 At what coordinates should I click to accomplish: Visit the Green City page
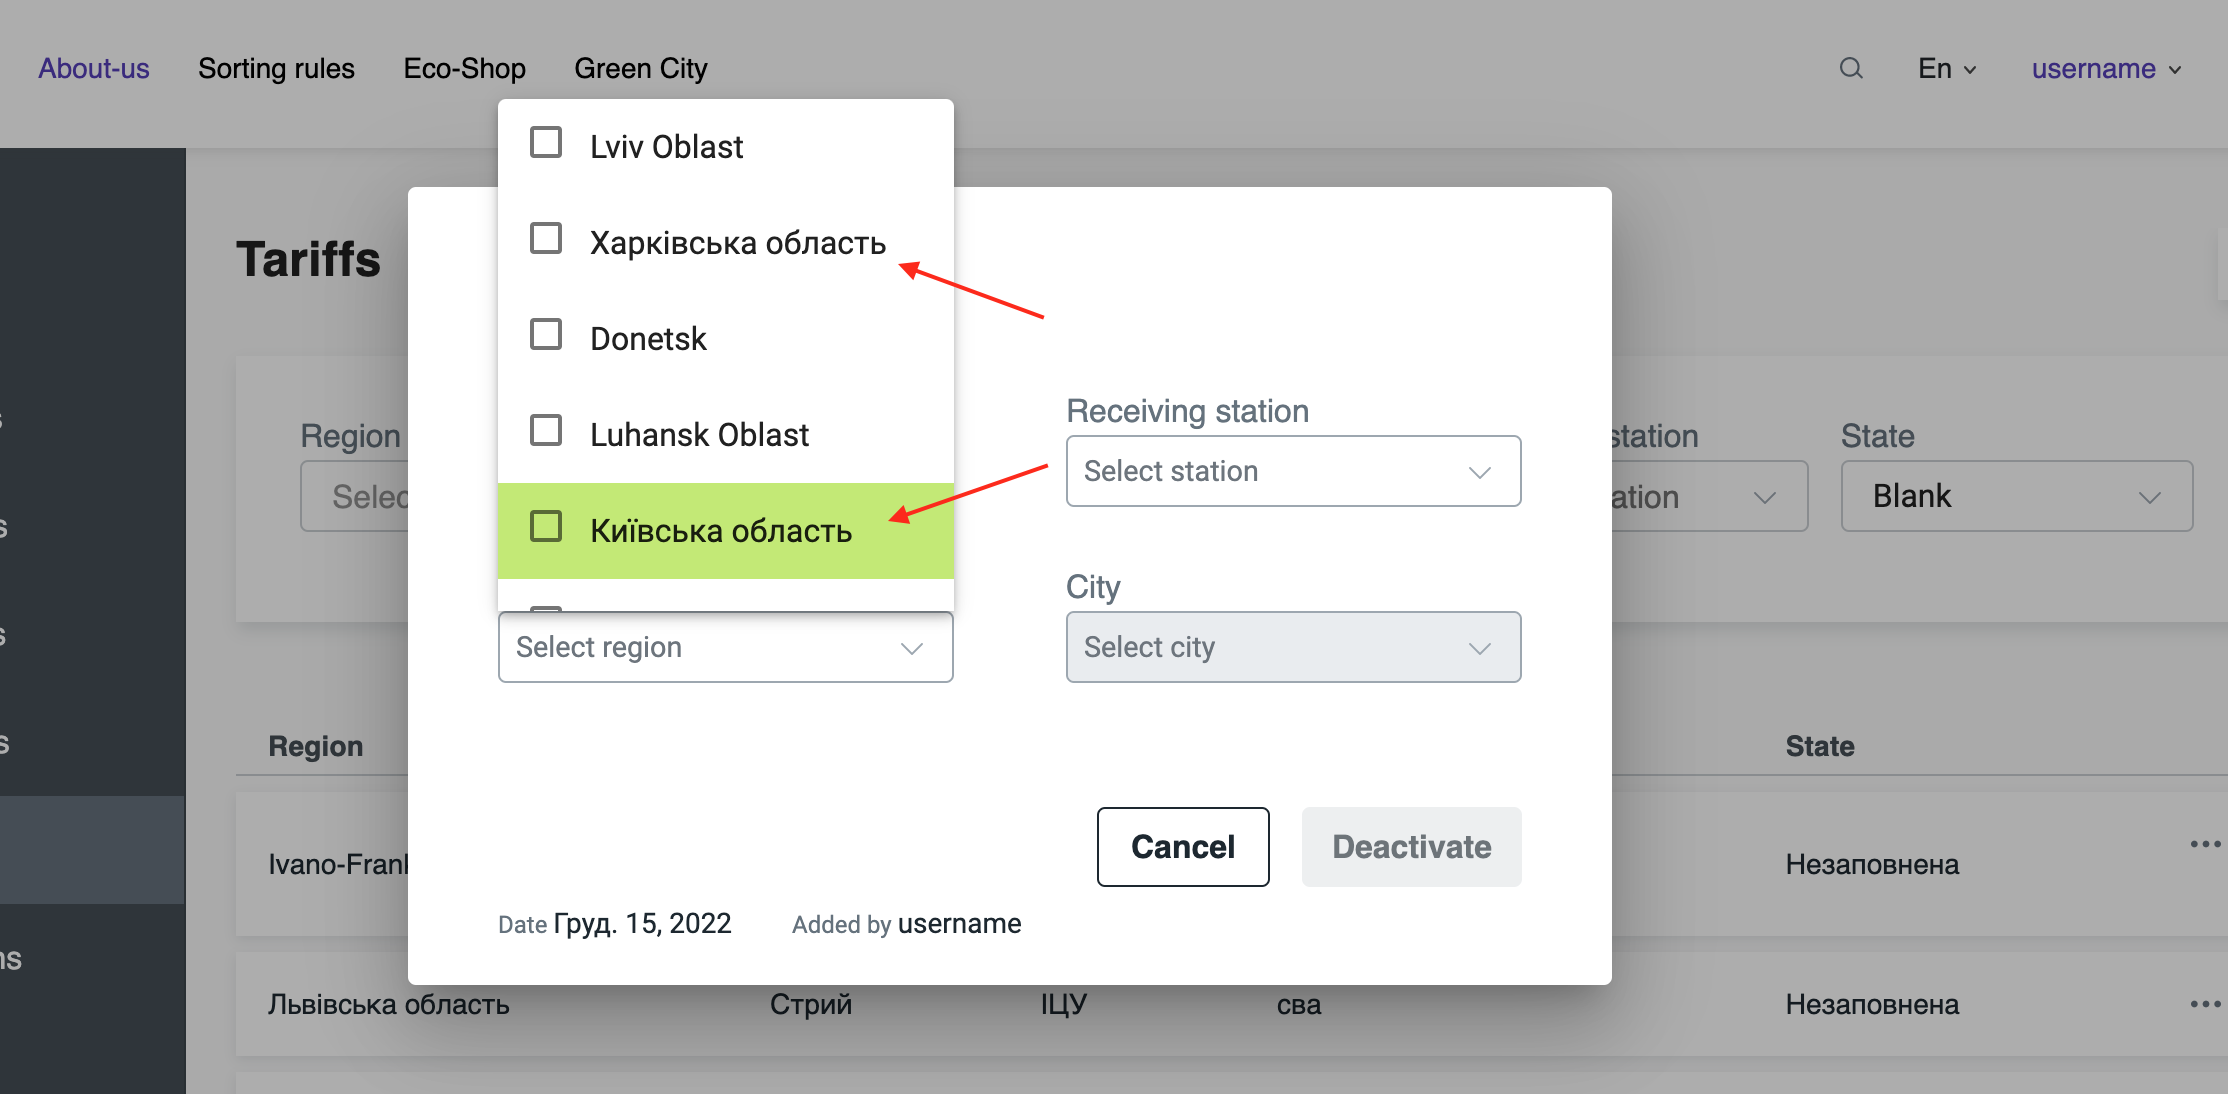[641, 68]
